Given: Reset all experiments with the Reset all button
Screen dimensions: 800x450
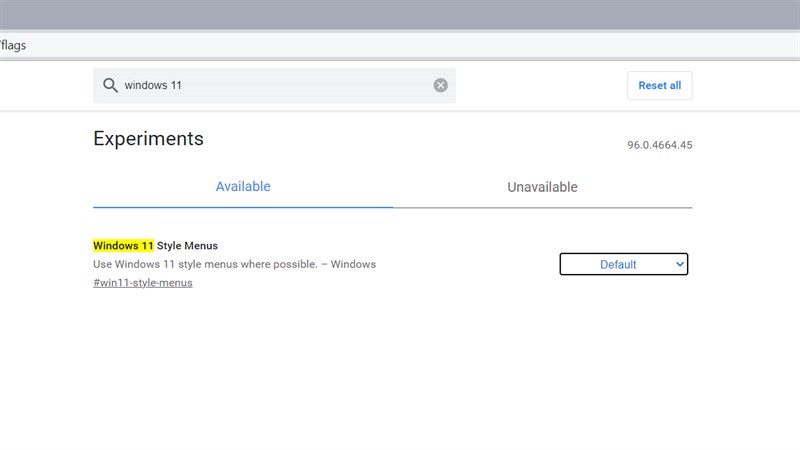Looking at the screenshot, I should (x=660, y=85).
